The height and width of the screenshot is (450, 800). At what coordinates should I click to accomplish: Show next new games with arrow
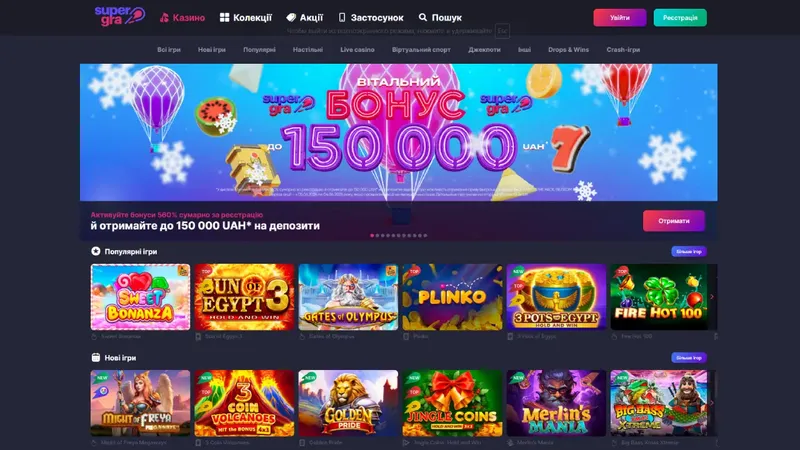point(712,403)
